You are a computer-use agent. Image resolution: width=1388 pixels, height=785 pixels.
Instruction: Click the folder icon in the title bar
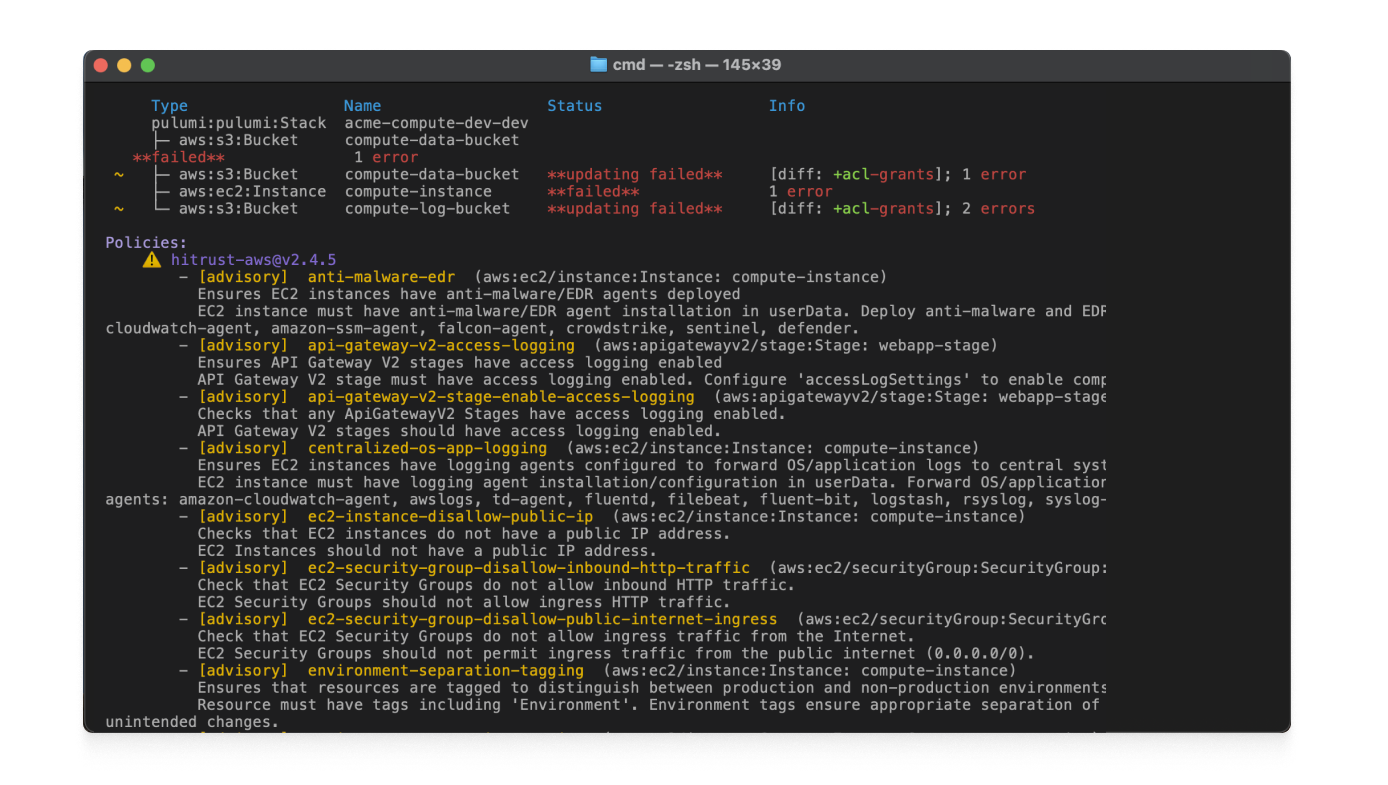coord(599,65)
